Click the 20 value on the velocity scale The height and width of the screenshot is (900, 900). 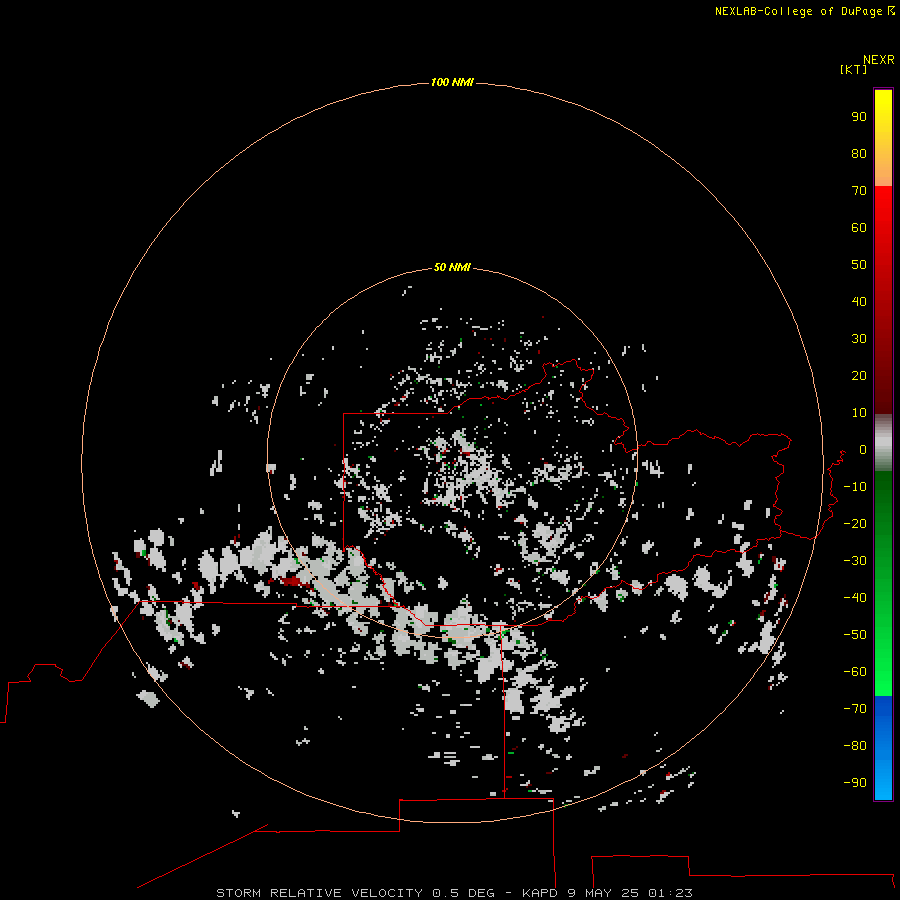tap(859, 375)
